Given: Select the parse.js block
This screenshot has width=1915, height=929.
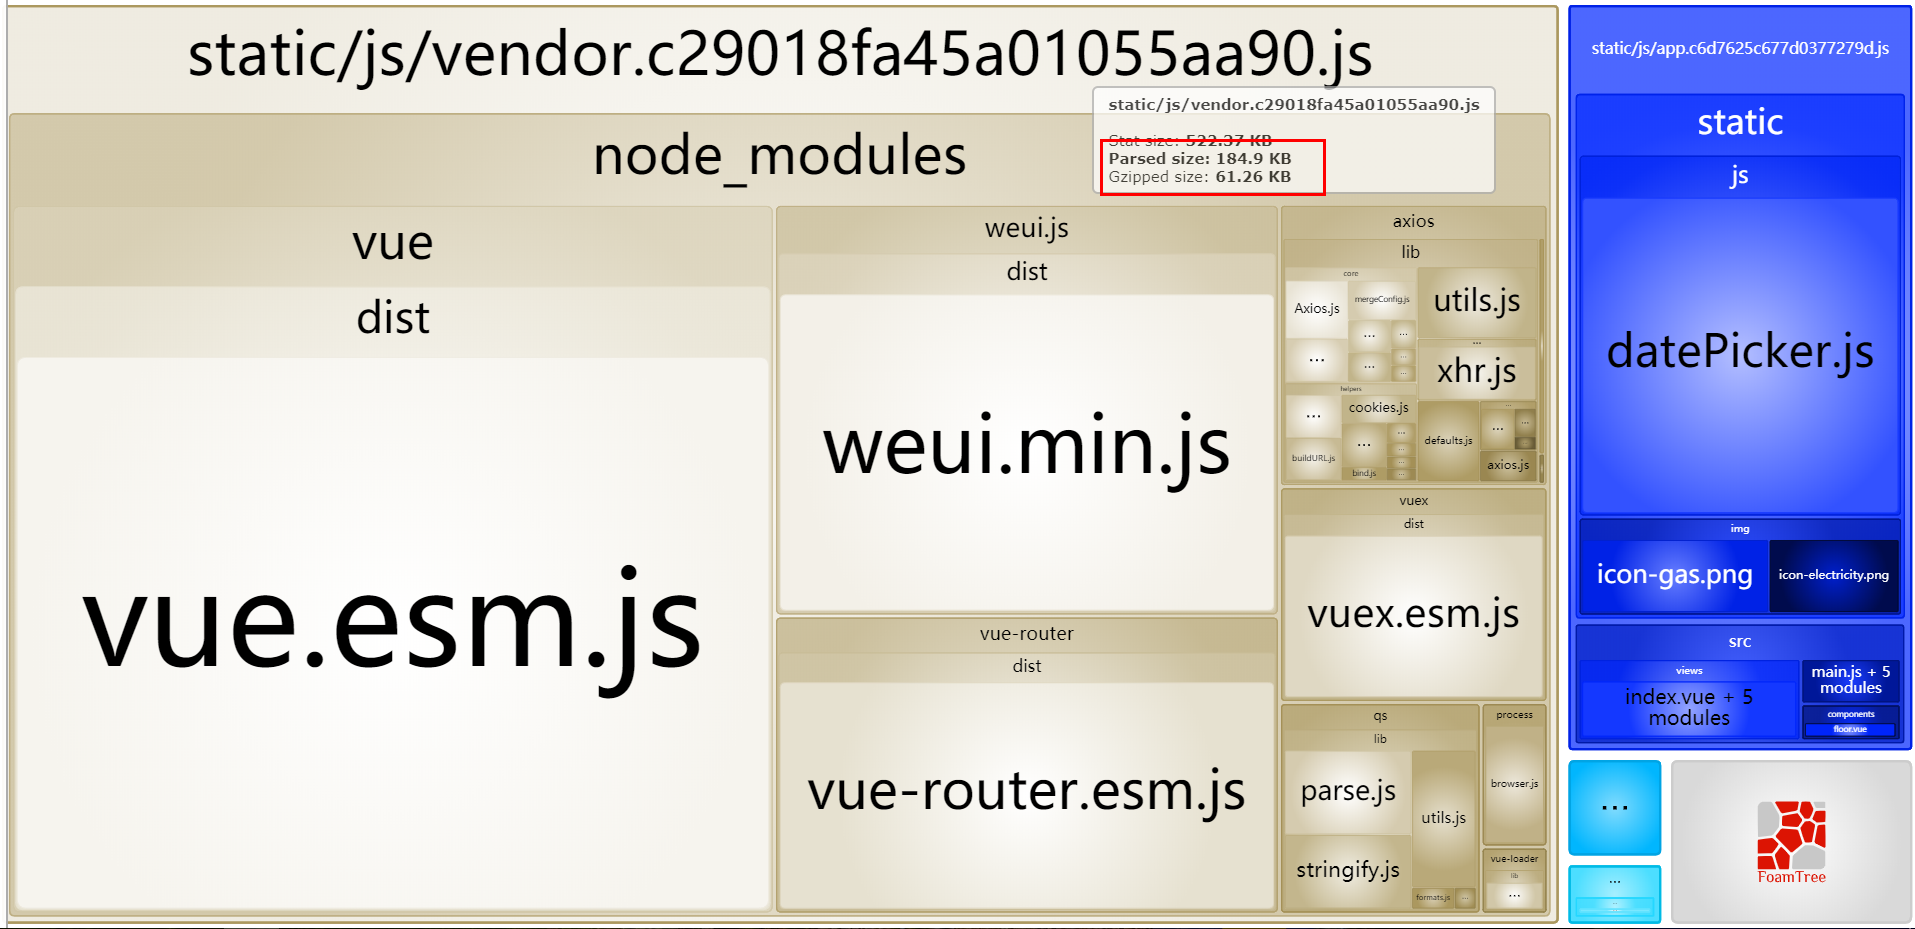Looking at the screenshot, I should [1348, 792].
